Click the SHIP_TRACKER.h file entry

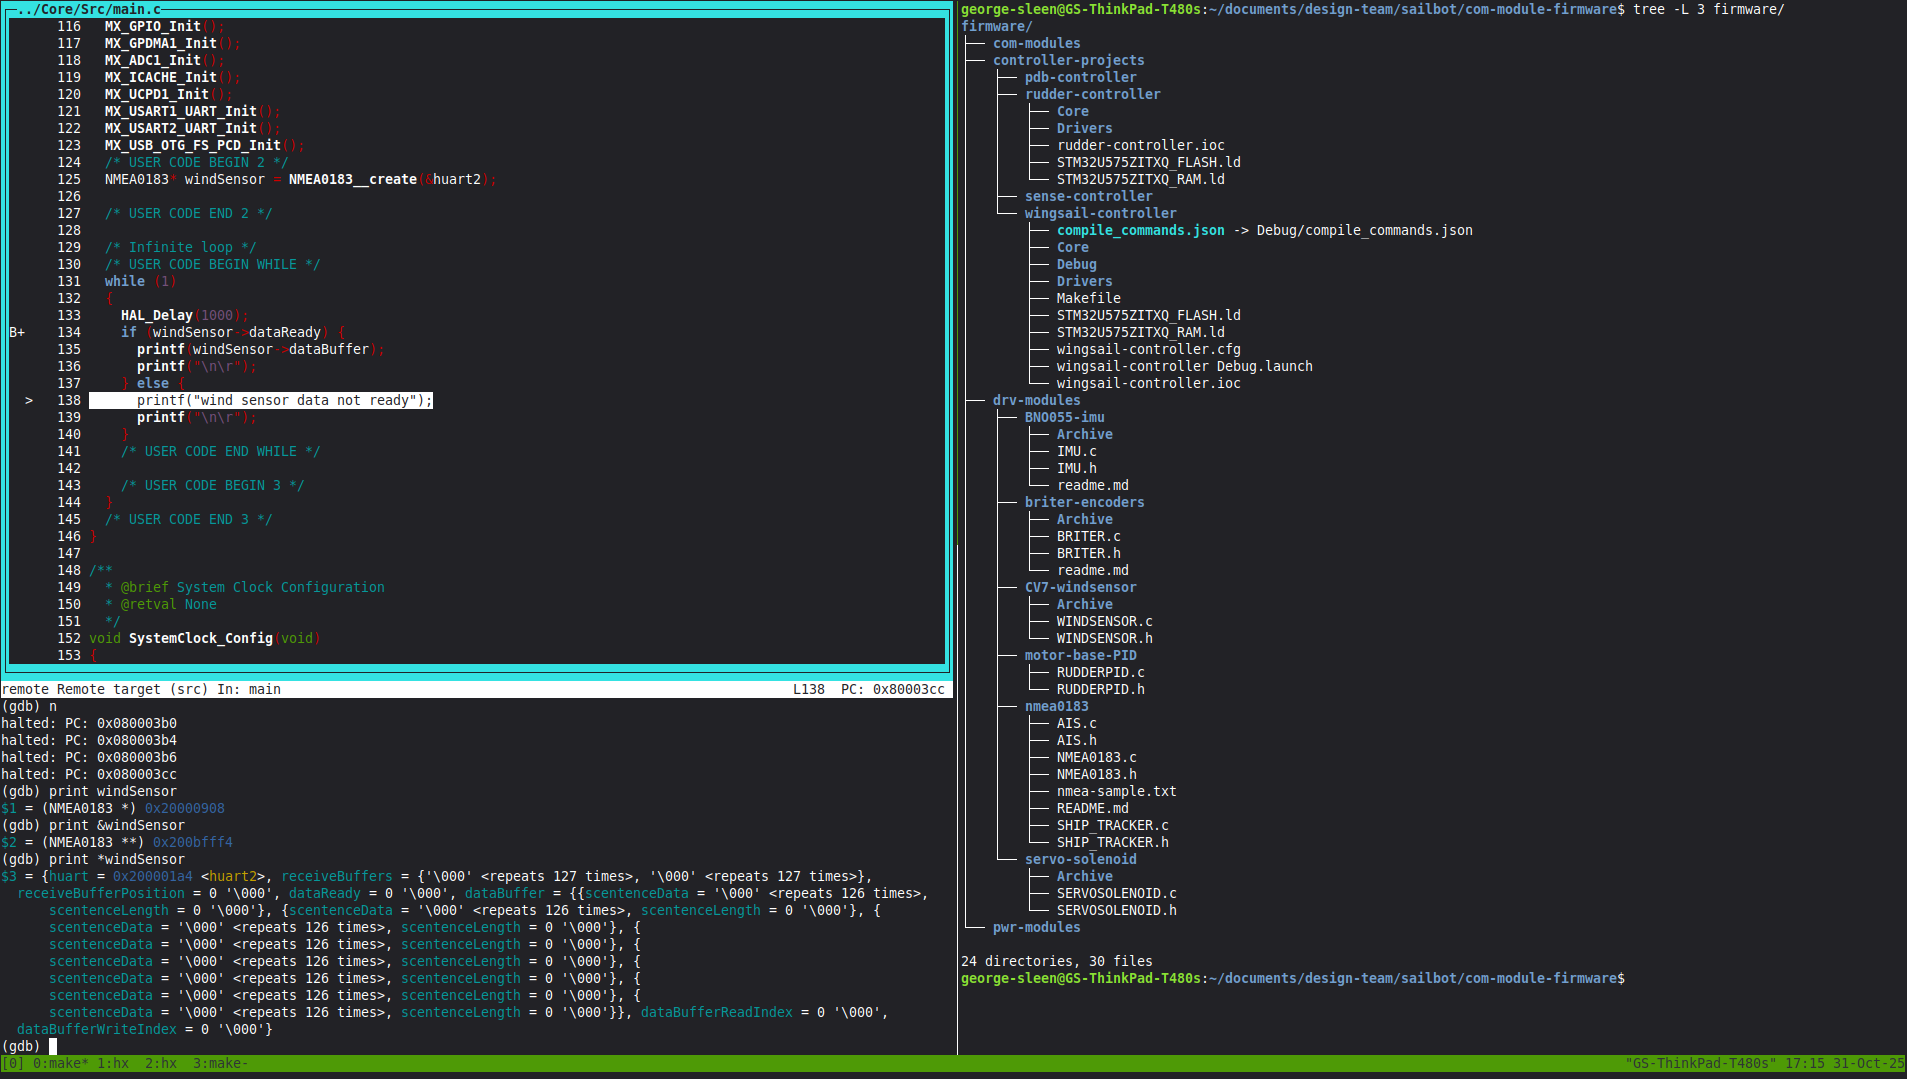point(1113,842)
